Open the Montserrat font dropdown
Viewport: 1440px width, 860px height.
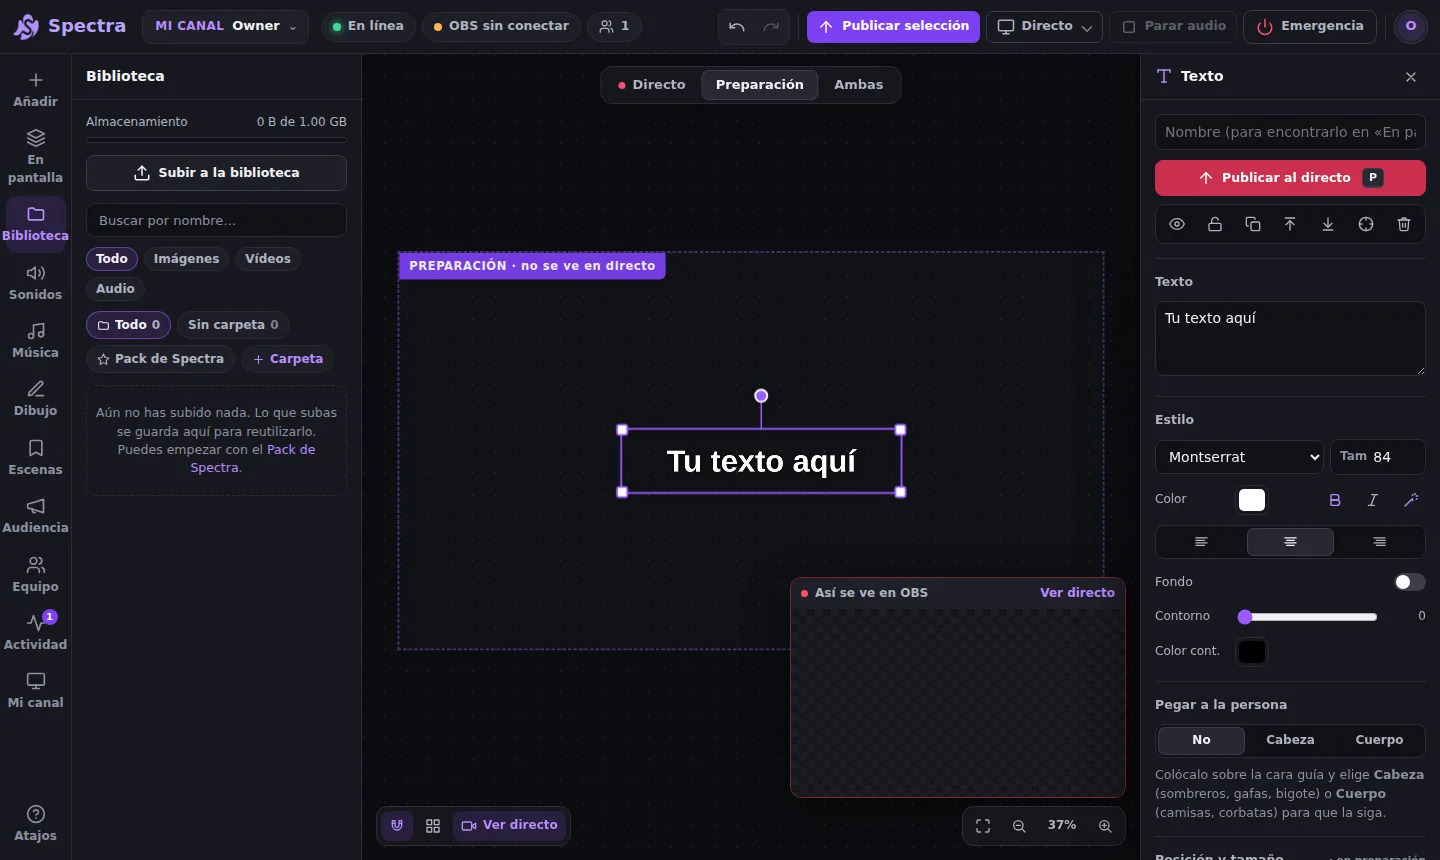tap(1239, 457)
